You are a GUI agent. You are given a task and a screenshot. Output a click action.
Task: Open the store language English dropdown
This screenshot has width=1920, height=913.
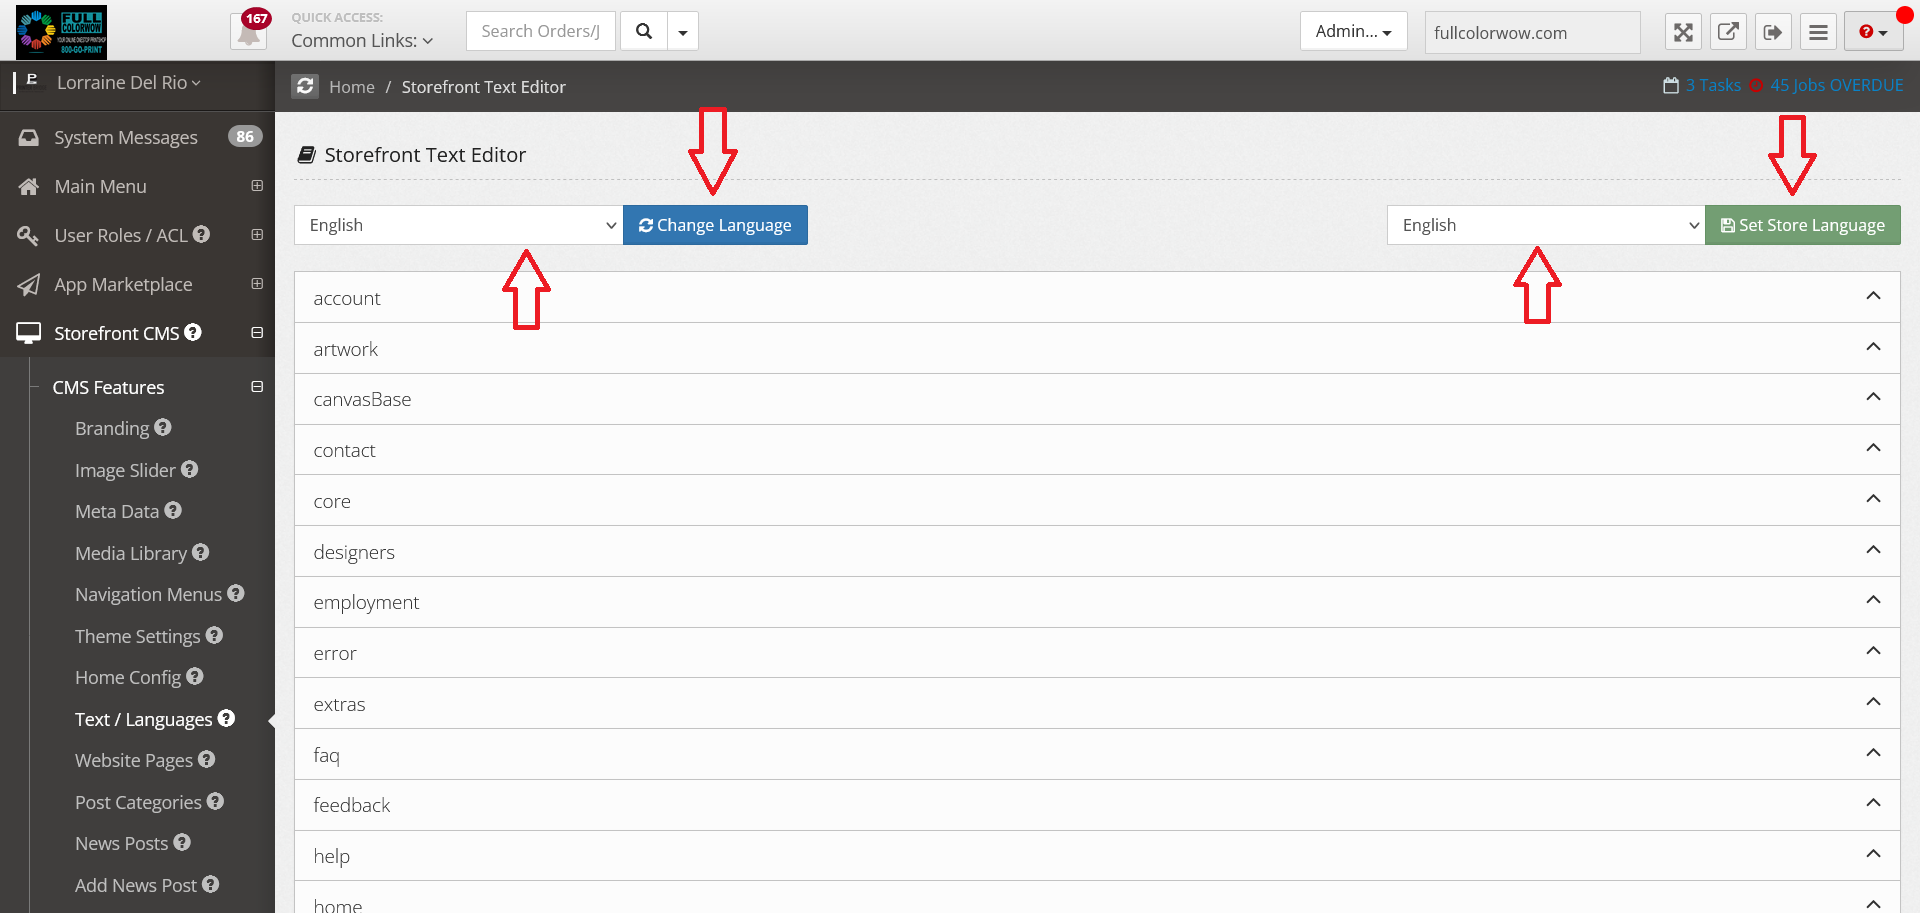click(1546, 225)
